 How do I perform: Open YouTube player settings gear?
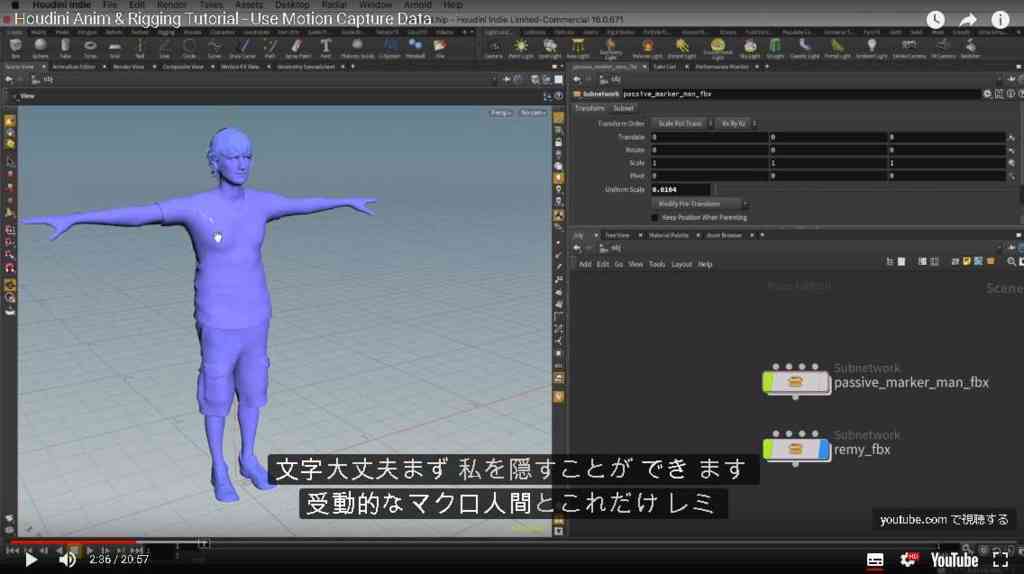click(x=908, y=560)
